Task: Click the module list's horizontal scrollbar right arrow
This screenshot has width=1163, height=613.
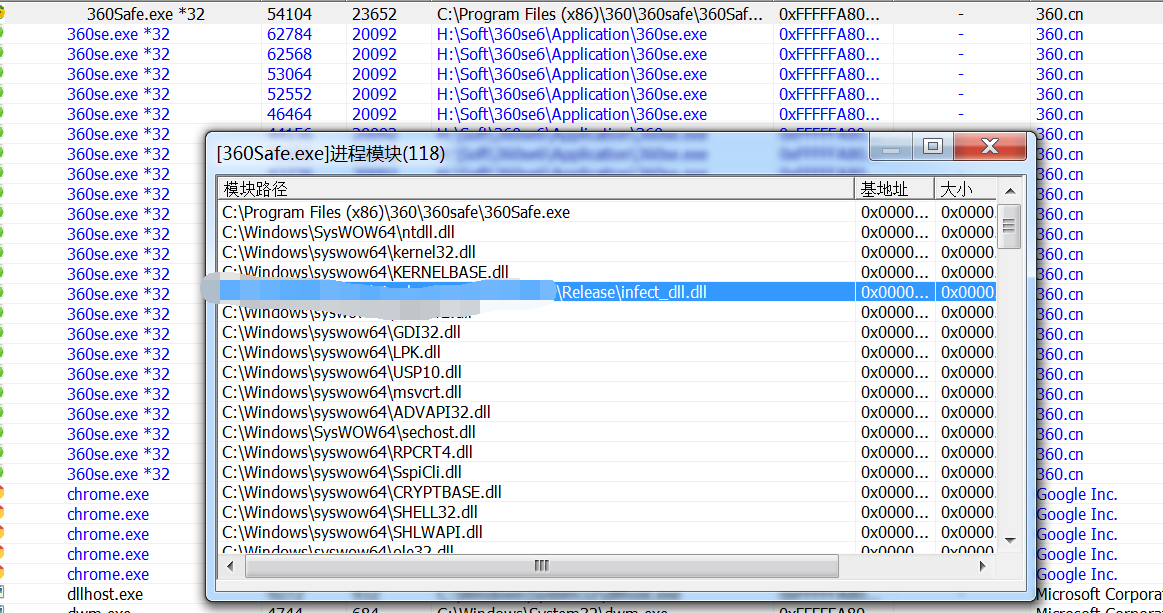Action: [983, 566]
